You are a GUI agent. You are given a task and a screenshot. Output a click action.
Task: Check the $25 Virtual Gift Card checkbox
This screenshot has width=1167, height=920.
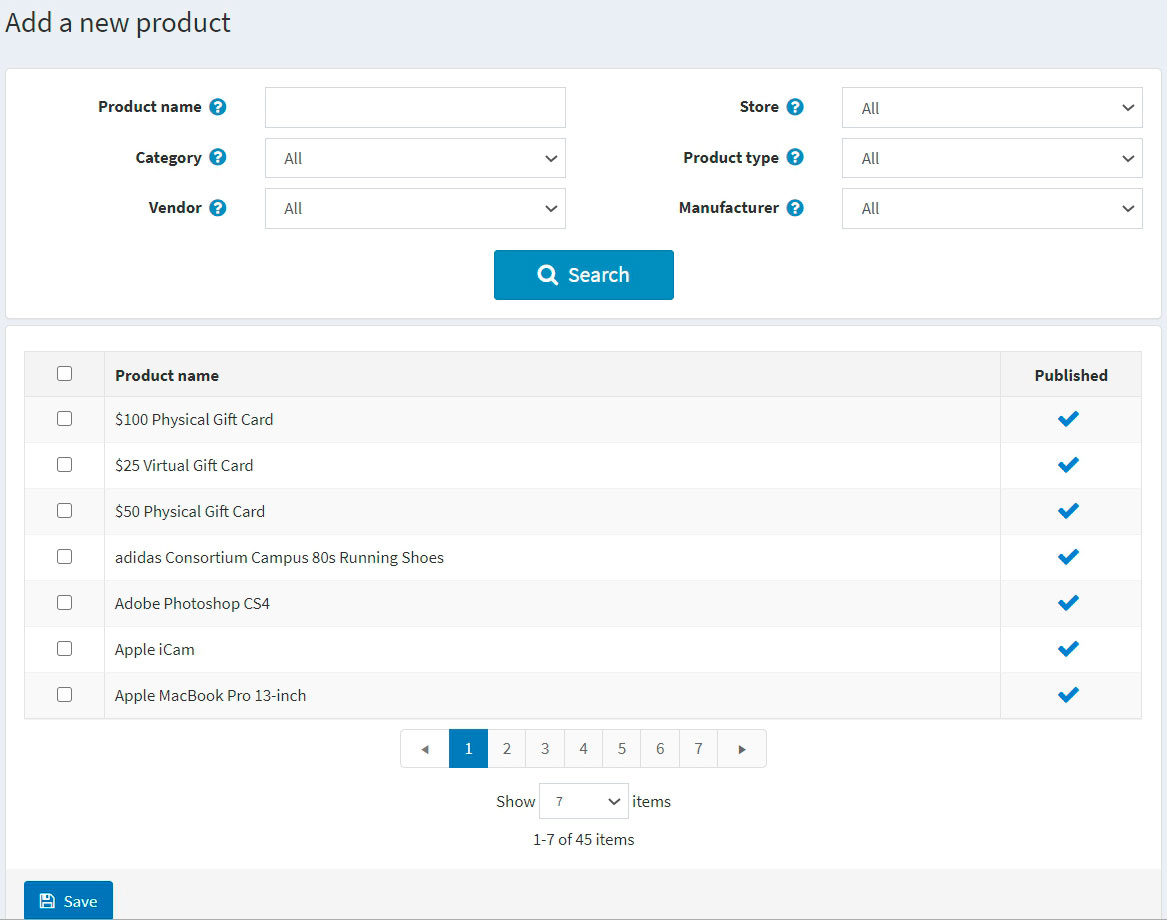point(65,465)
